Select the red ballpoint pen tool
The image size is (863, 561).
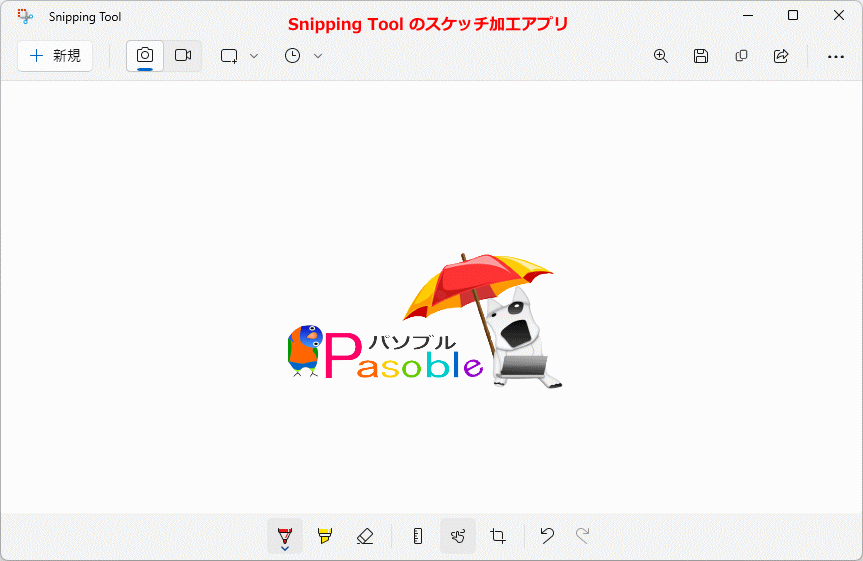(x=285, y=536)
